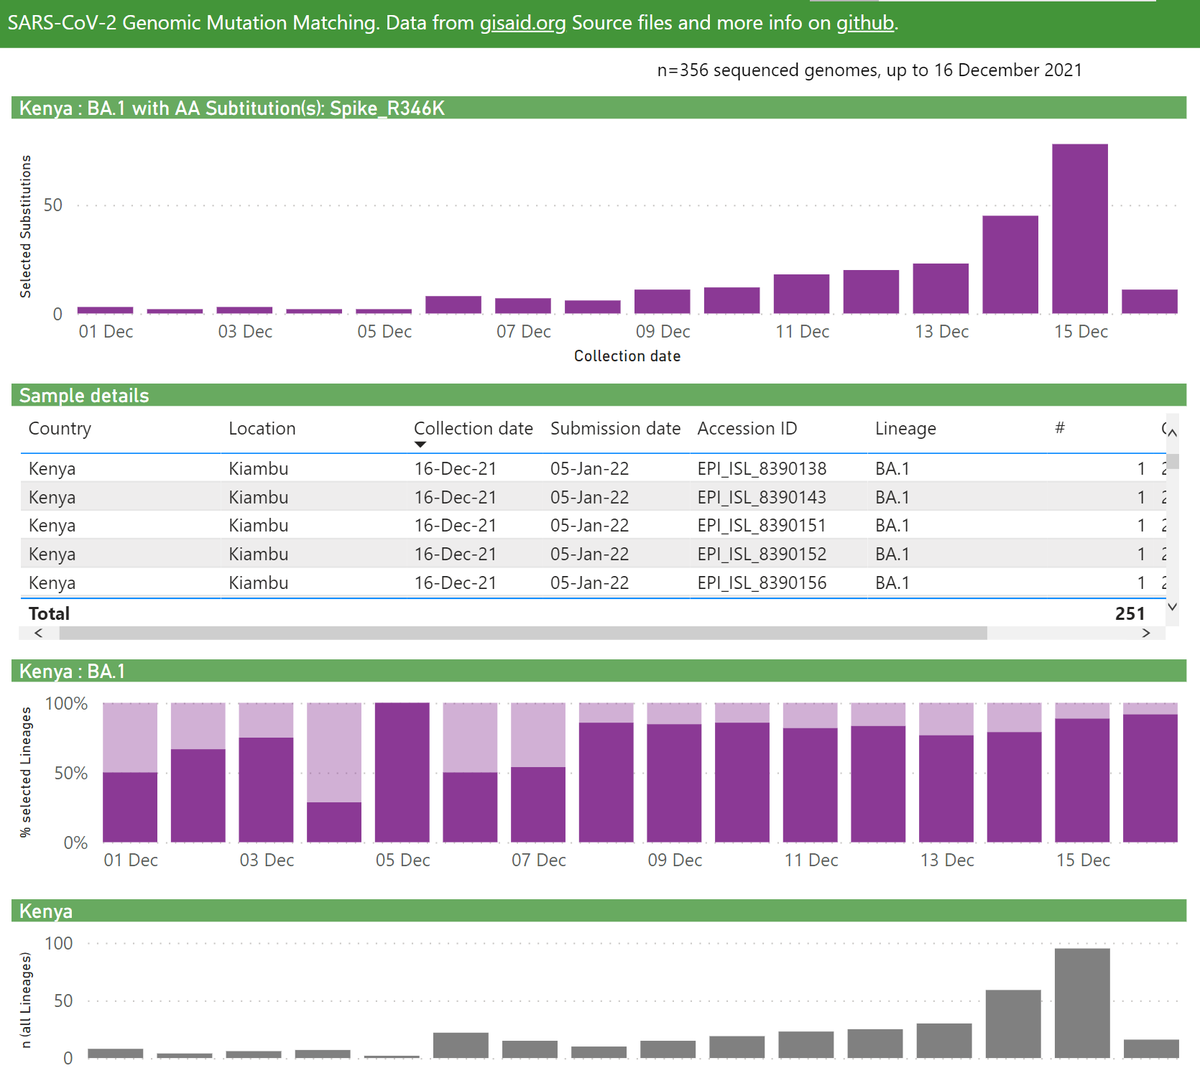Select 14 Dec gray bar in all-lineages chart
Screen dimensions: 1200x1086
[1013, 1024]
